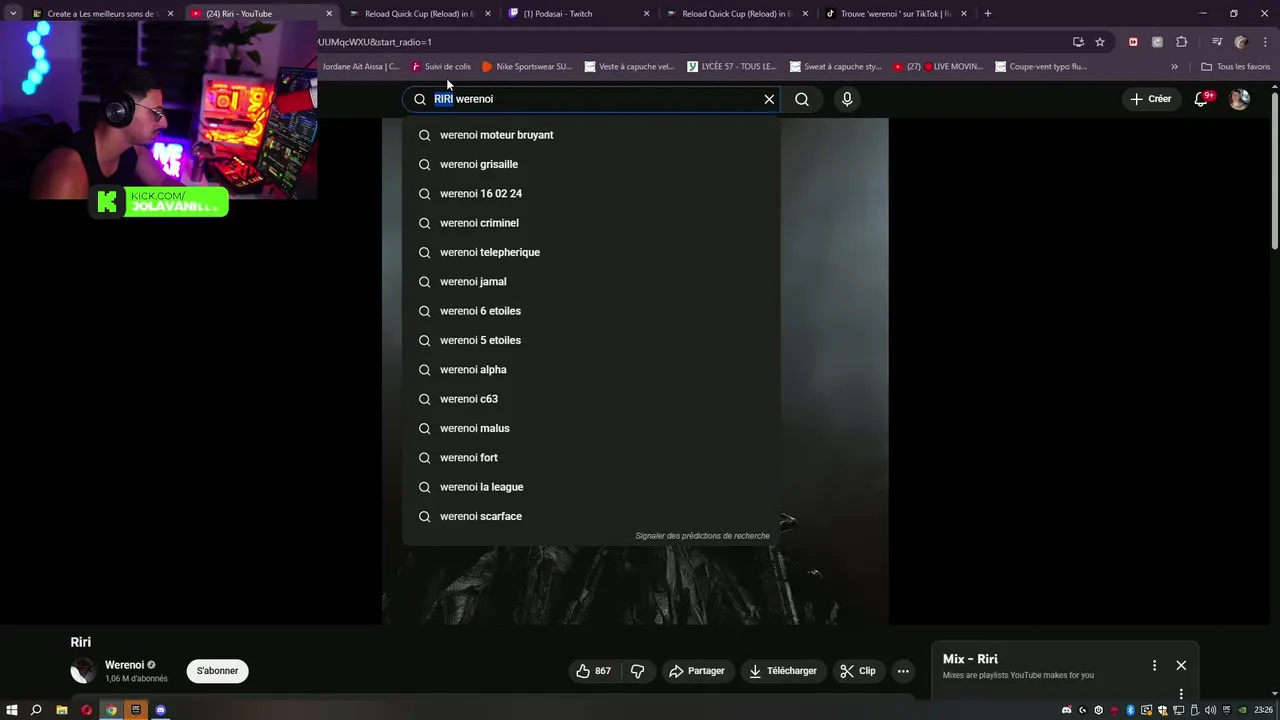The height and width of the screenshot is (720, 1280).
Task: Open YouTube notifications bell
Action: pos(1202,99)
